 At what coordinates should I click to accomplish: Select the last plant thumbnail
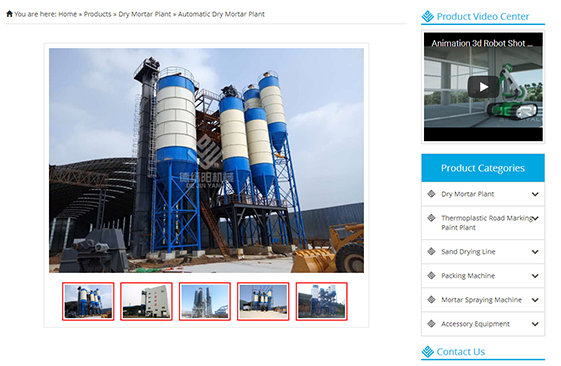[322, 301]
